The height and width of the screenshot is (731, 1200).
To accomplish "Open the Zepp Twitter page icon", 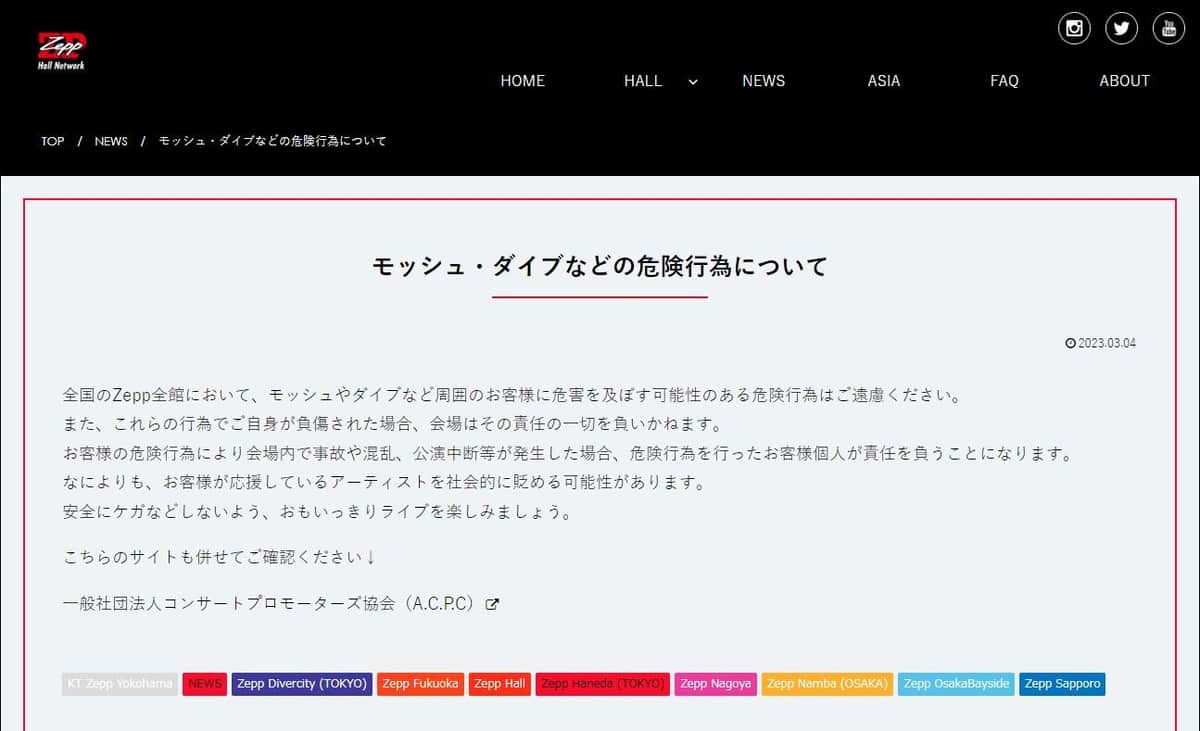I will [x=1121, y=28].
